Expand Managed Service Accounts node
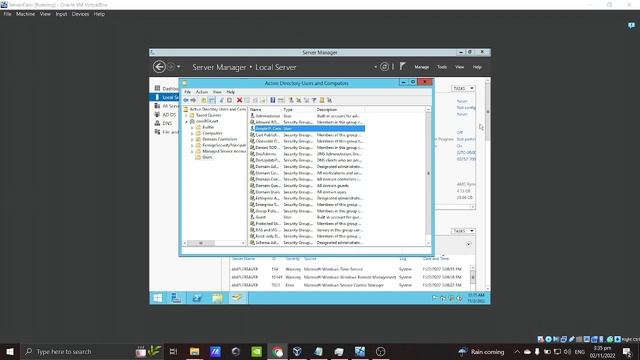 coord(192,151)
